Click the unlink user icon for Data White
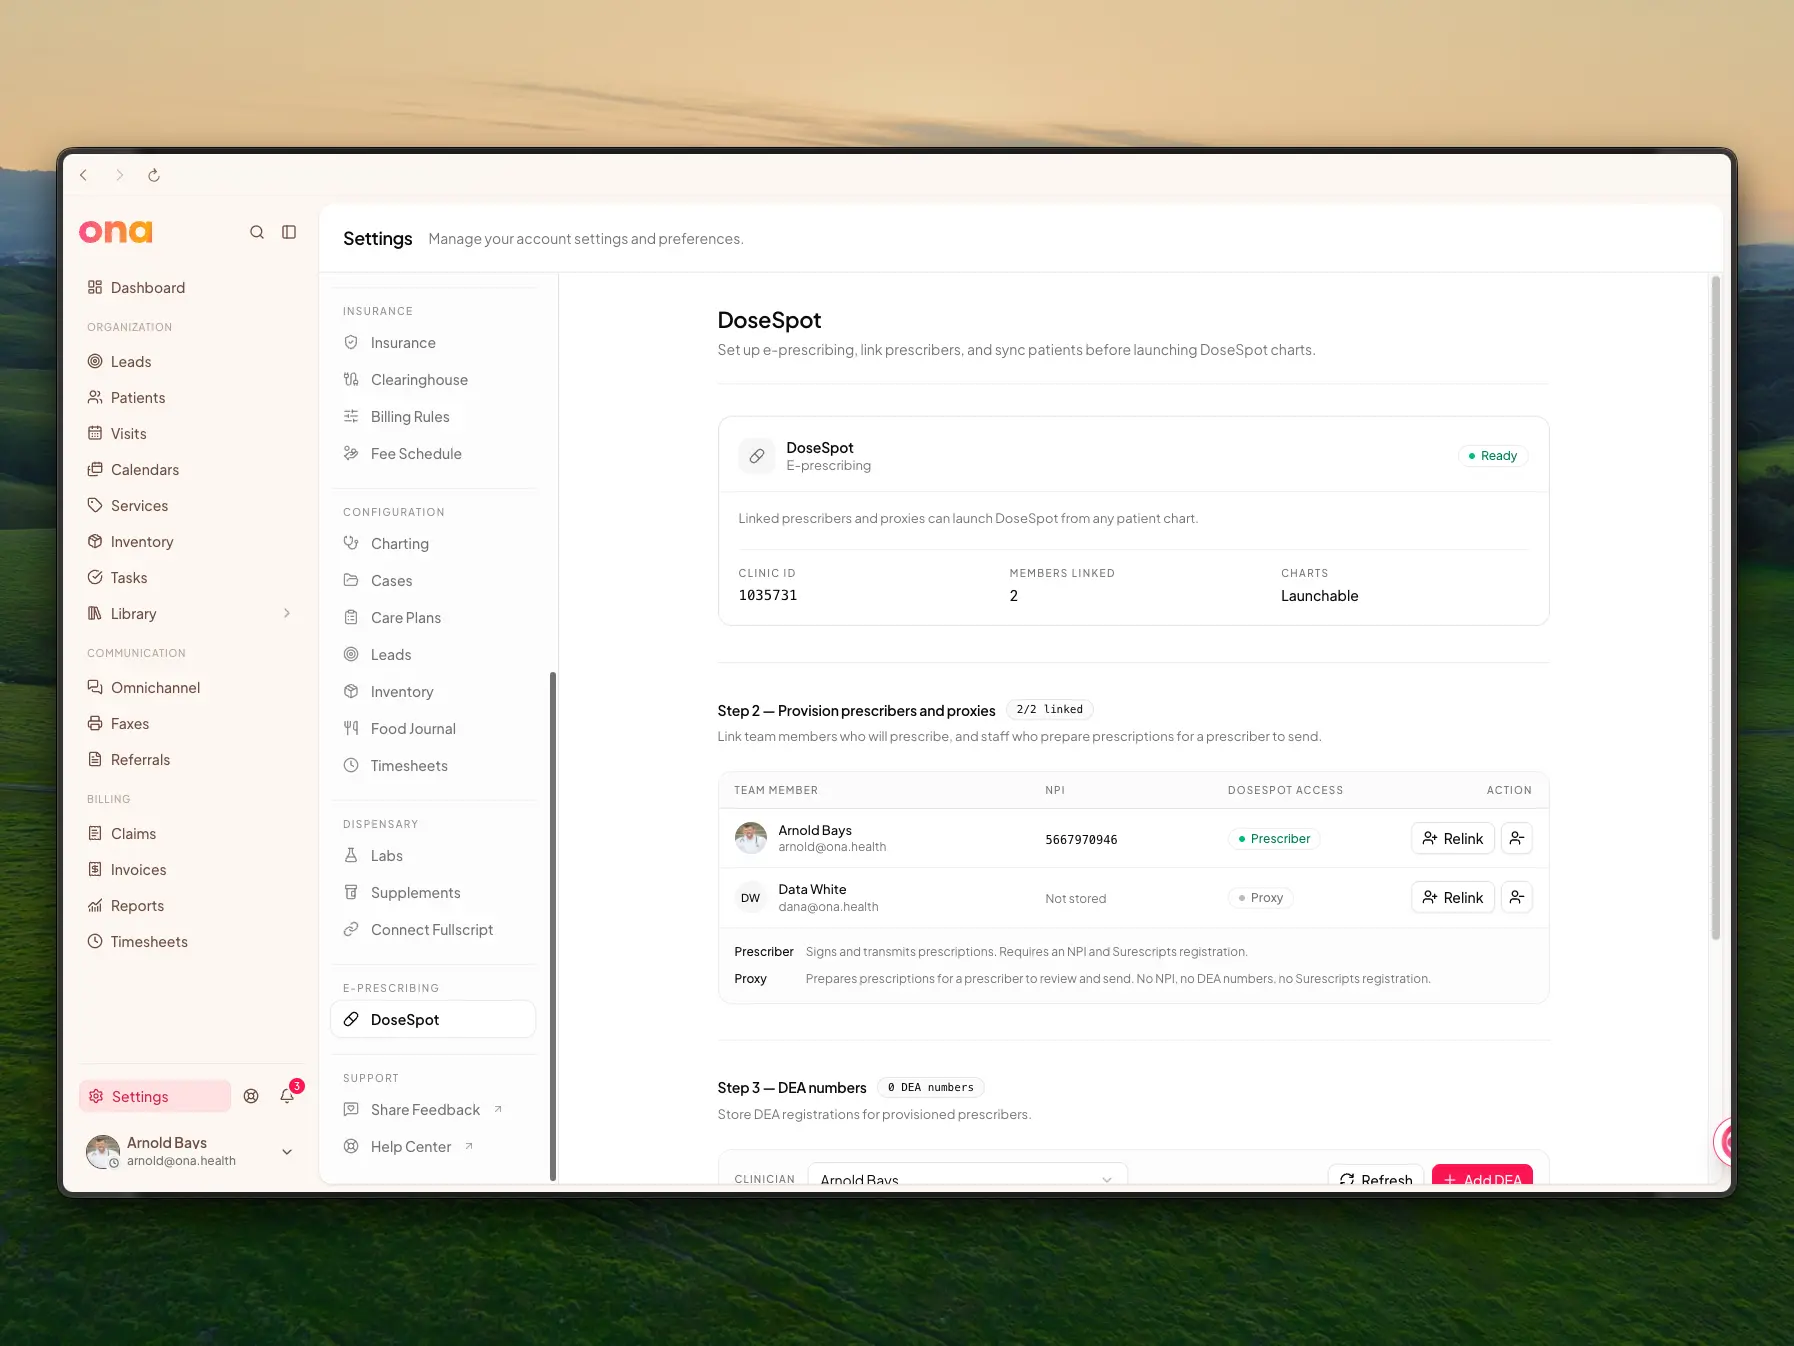Screen dimensions: 1794x1346 coord(1517,897)
